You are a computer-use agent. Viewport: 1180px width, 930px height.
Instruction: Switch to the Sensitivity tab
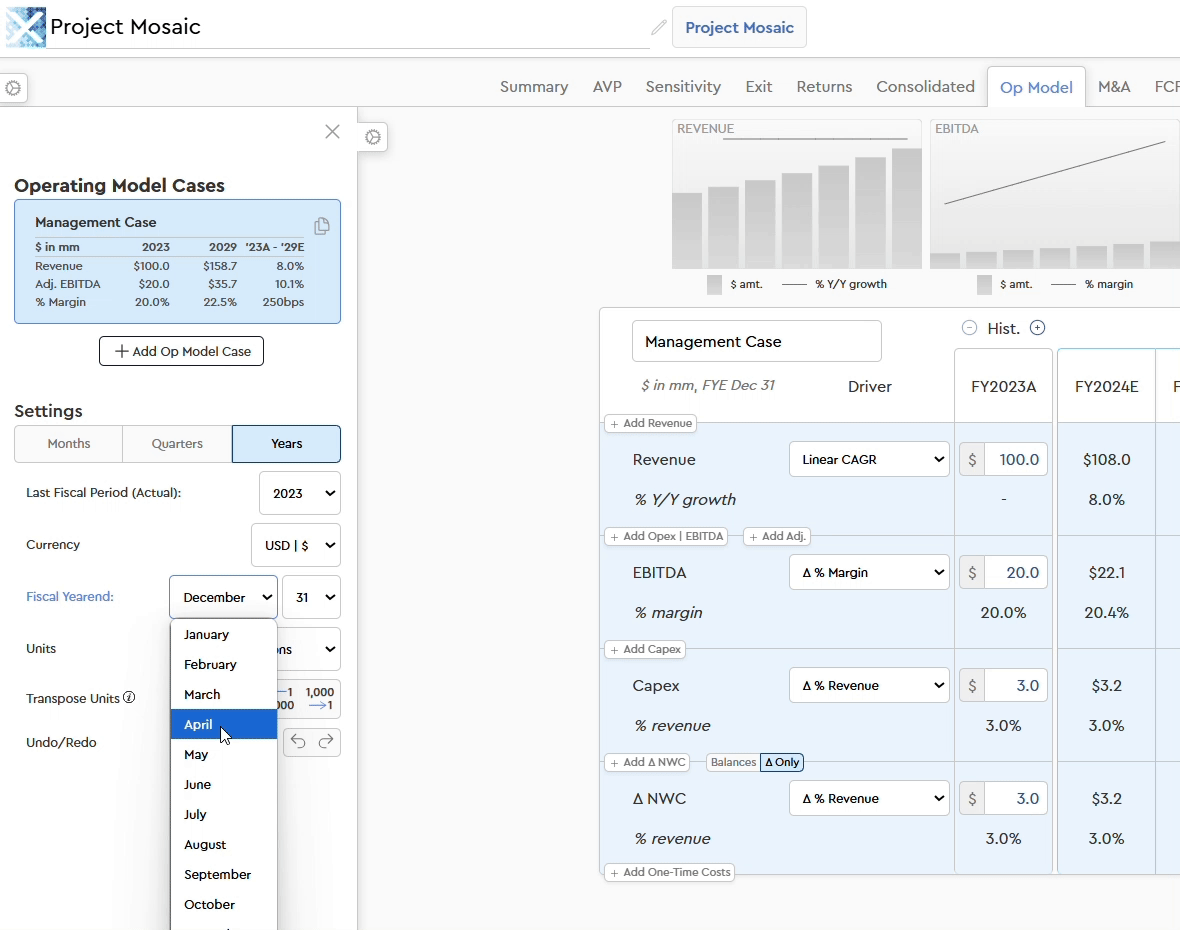pos(683,87)
